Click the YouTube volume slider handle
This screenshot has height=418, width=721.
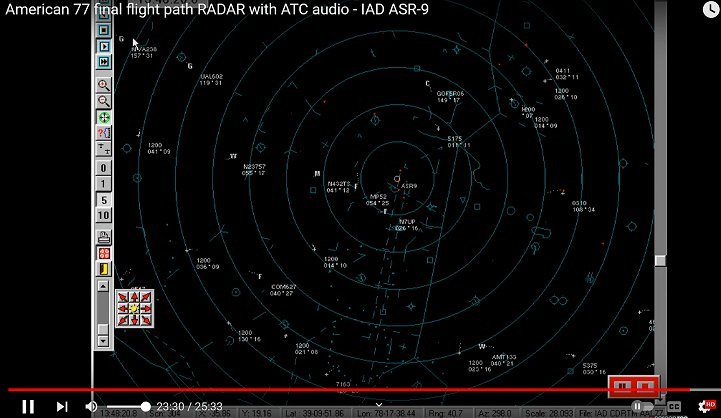(145, 407)
